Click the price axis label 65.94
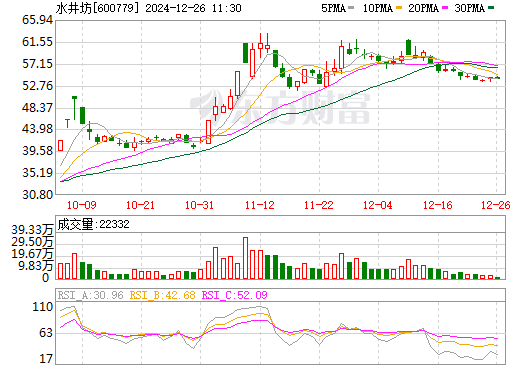The image size is (520, 365). (x=37, y=20)
